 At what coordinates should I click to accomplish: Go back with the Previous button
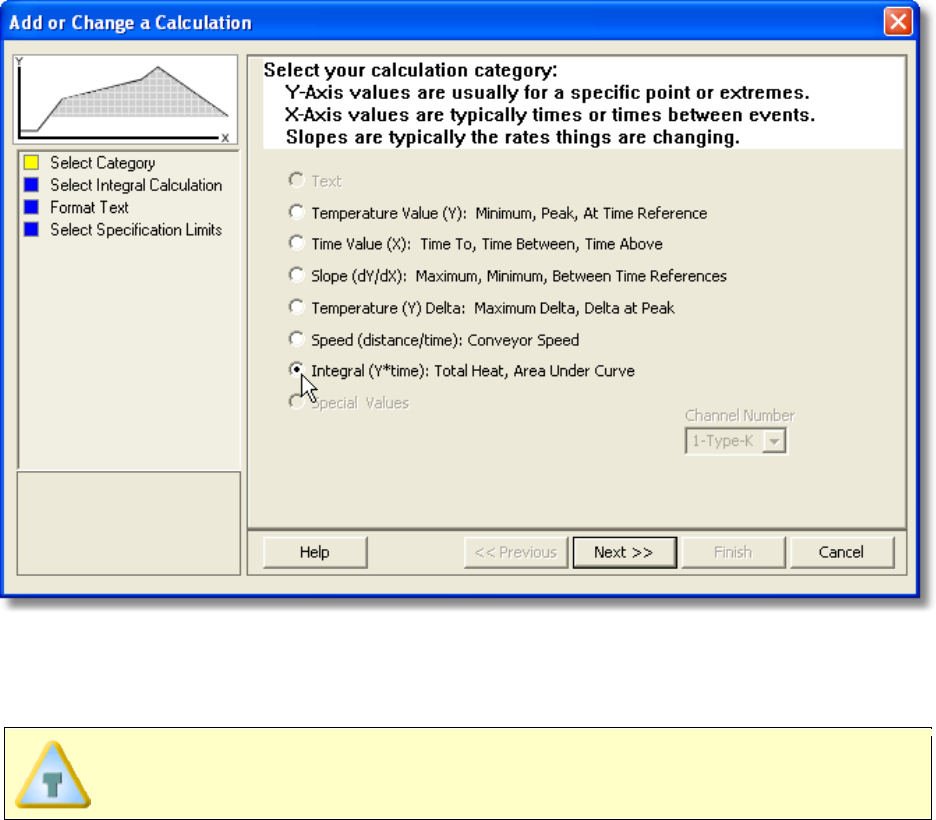tap(516, 552)
